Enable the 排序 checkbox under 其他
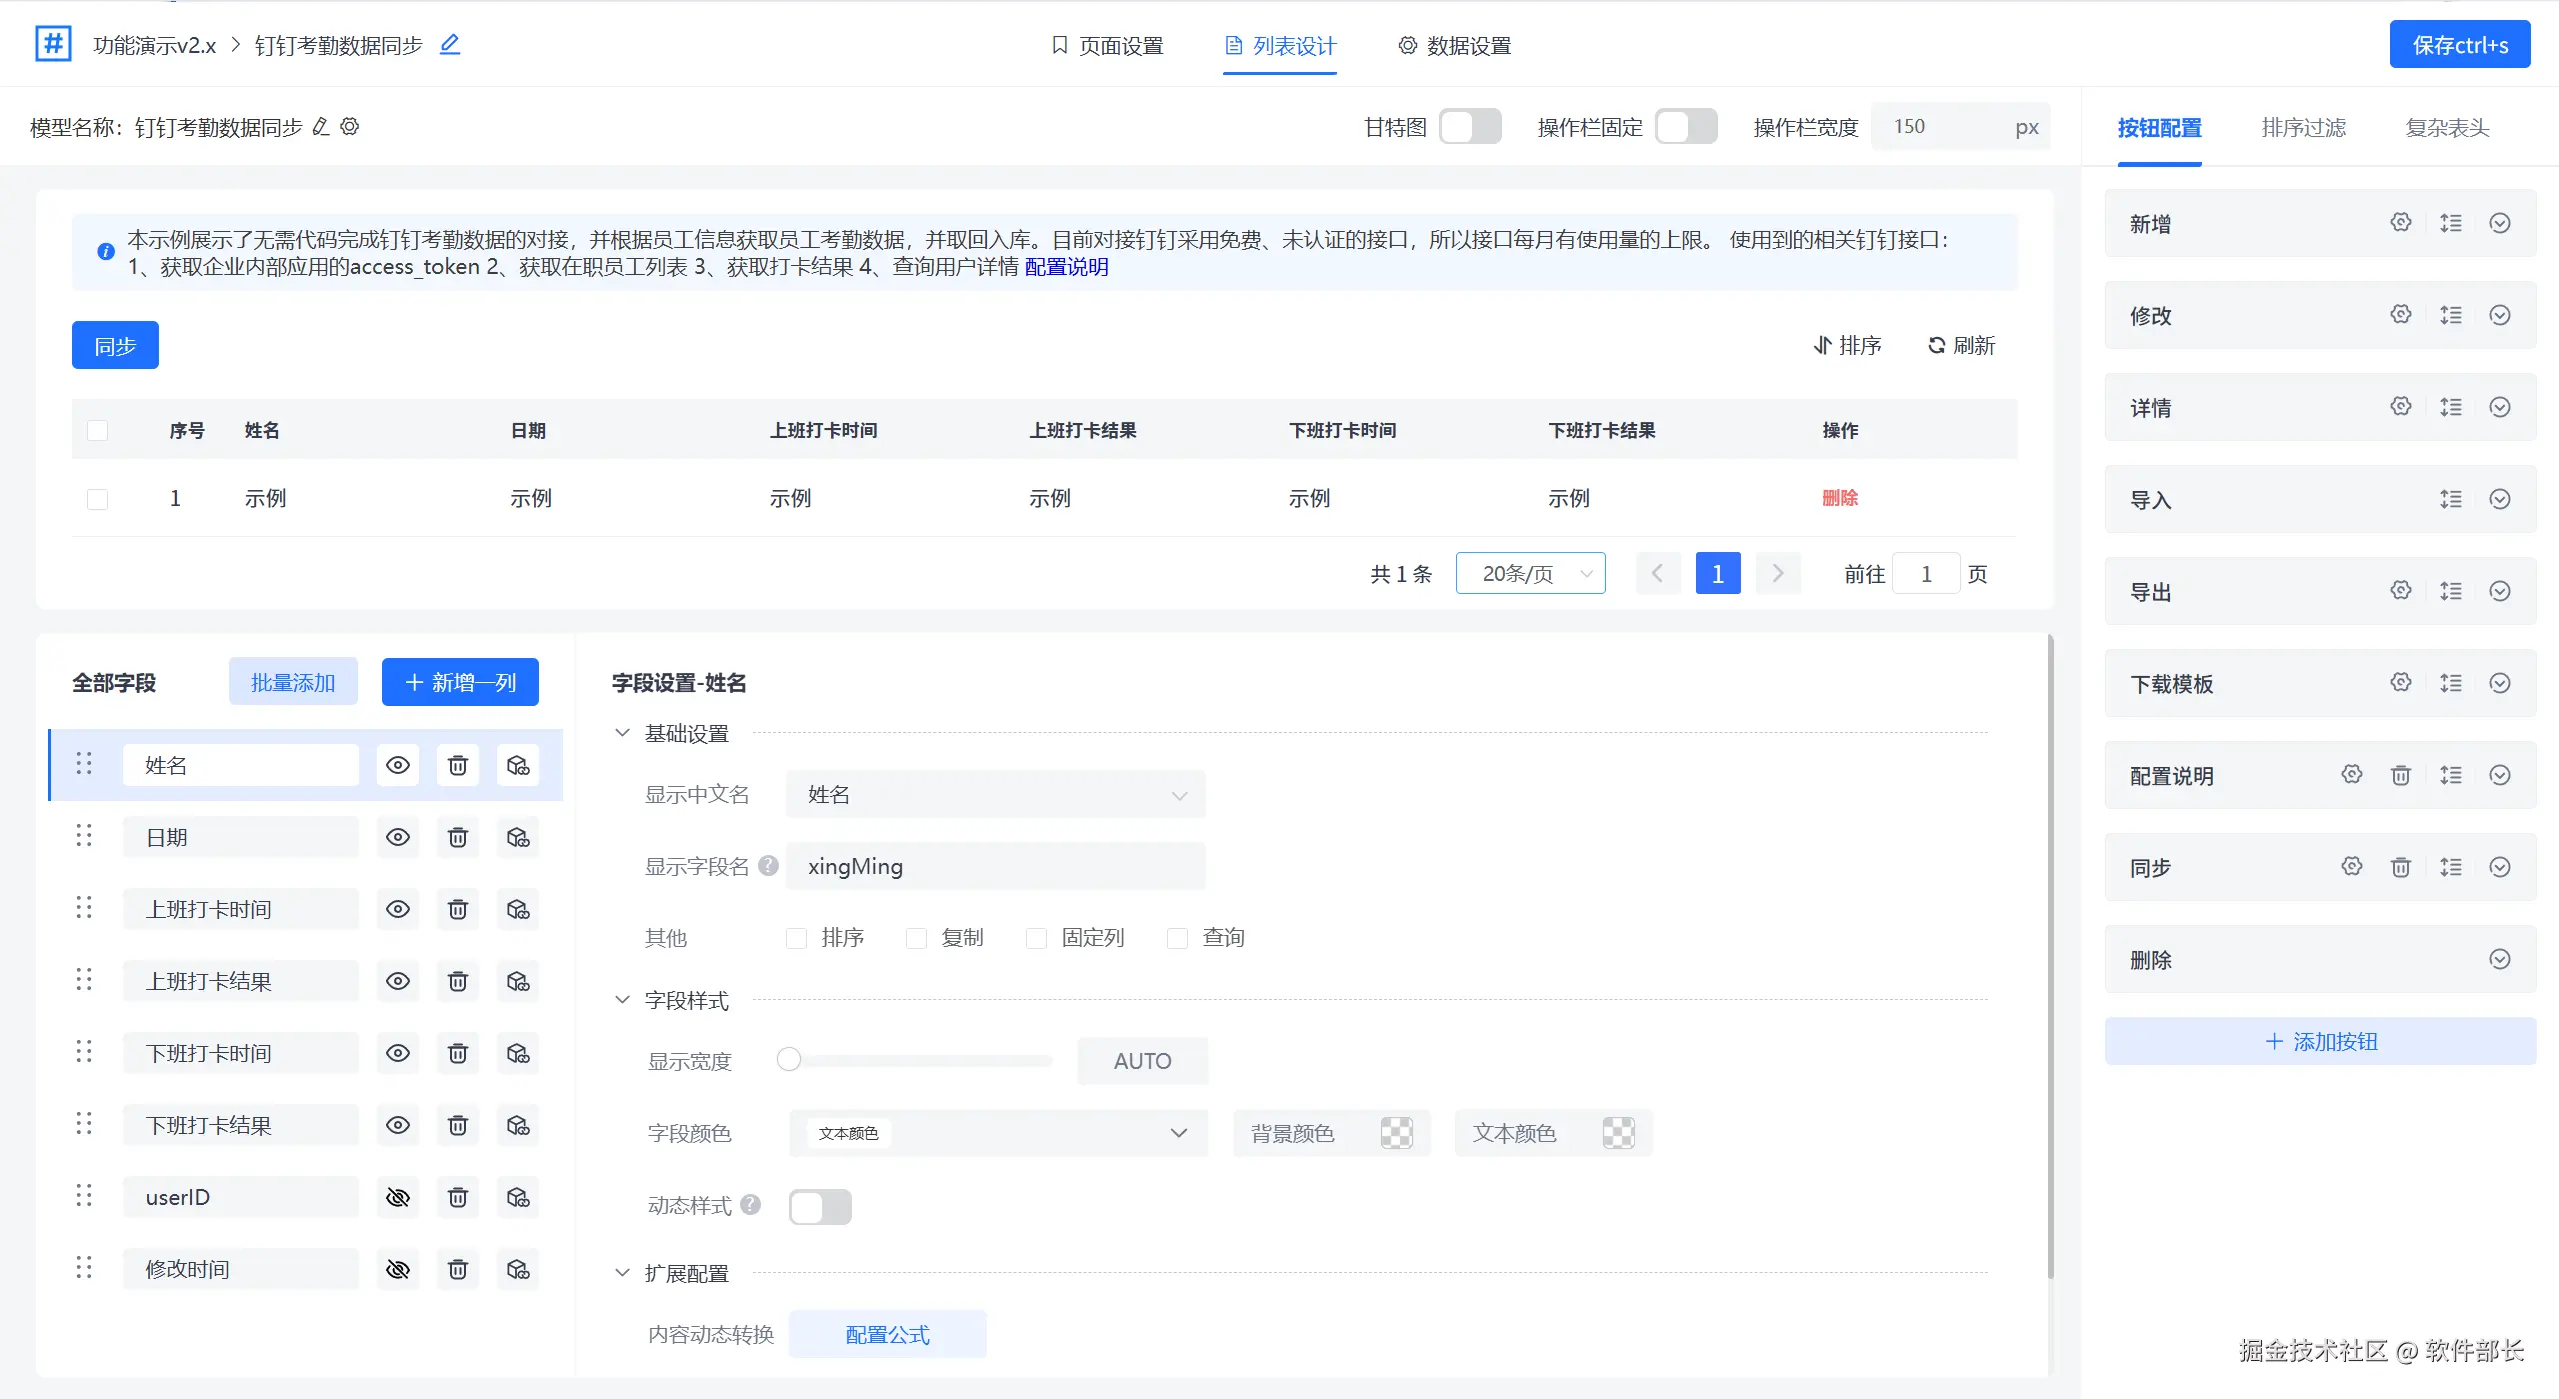Image resolution: width=2559 pixels, height=1399 pixels. (x=796, y=938)
